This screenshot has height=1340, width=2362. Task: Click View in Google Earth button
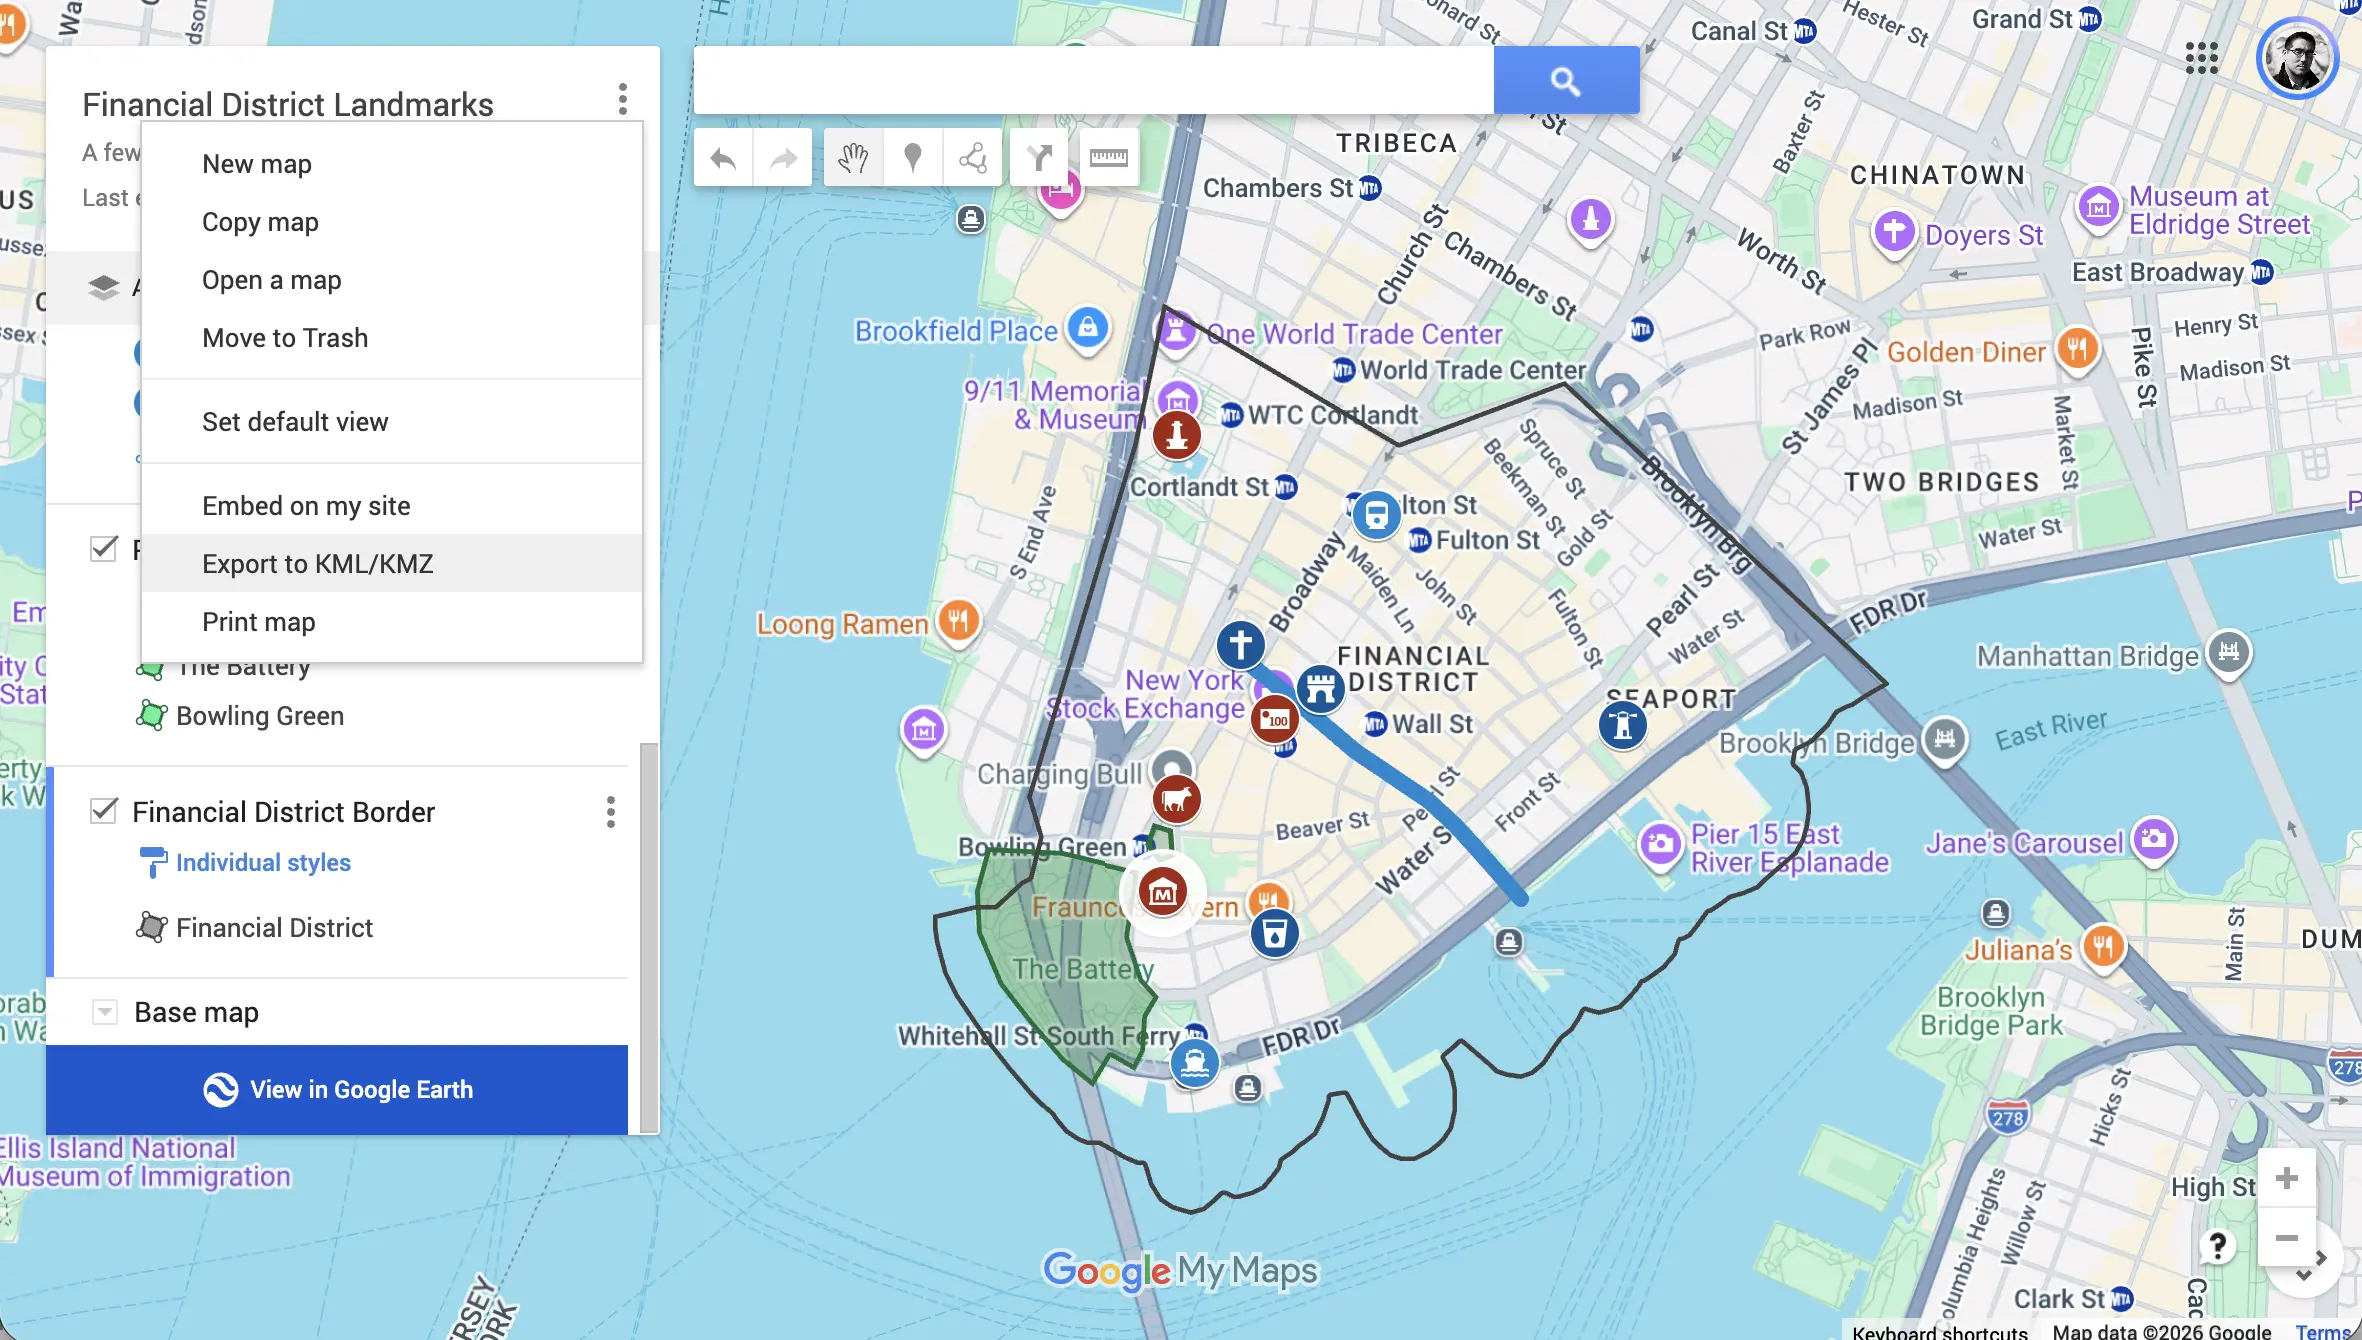coord(337,1090)
